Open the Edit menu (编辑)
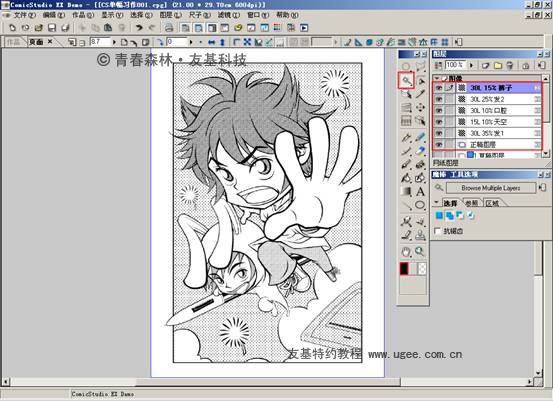This screenshot has height=401, width=553. point(54,15)
